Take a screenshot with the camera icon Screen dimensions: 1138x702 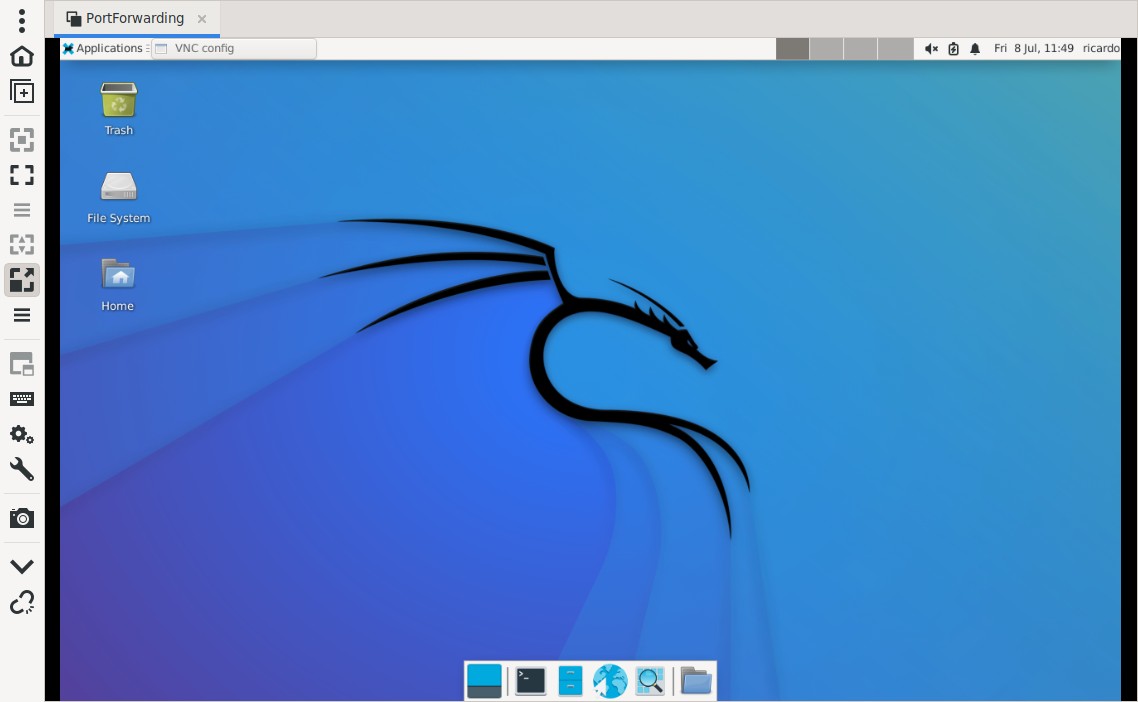[x=22, y=518]
